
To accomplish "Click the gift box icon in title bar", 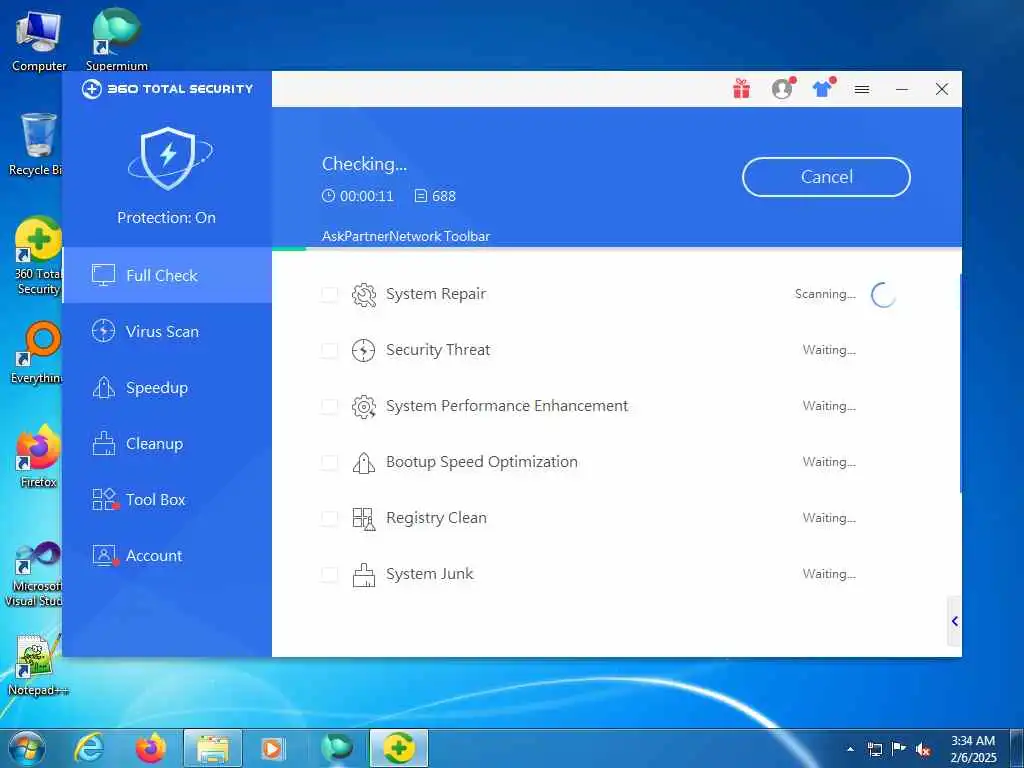I will [x=741, y=89].
